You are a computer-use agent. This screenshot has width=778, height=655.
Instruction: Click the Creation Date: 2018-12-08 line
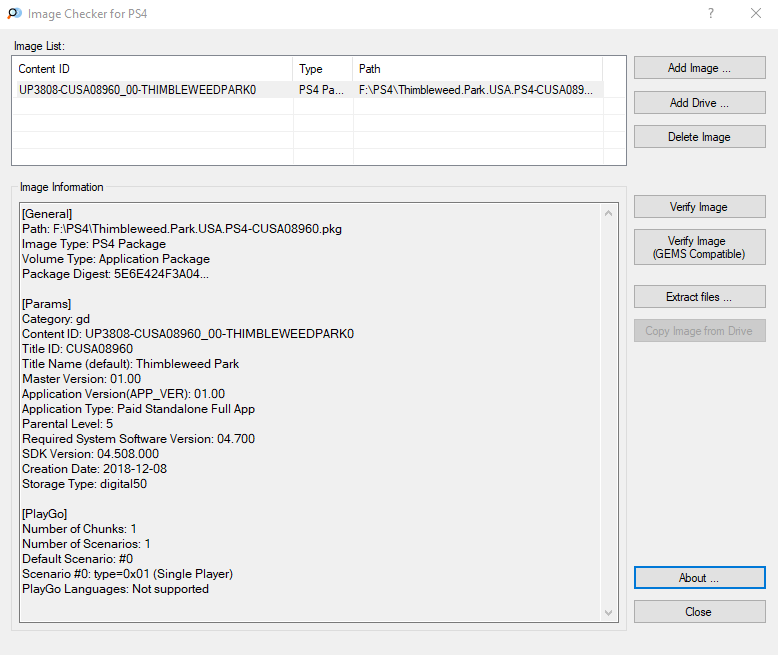click(x=94, y=468)
